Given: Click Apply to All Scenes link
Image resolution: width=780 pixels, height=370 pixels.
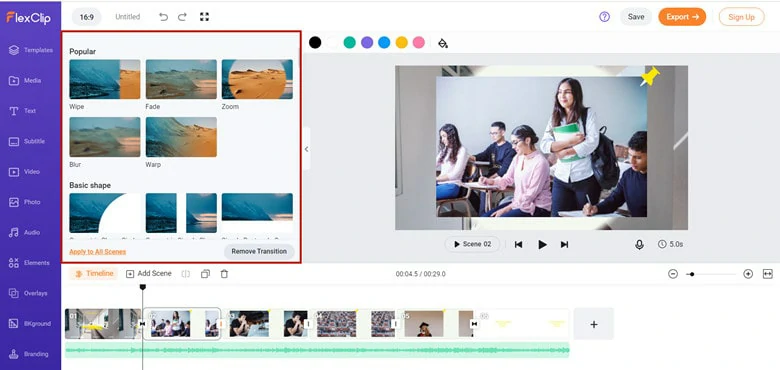Looking at the screenshot, I should click(98, 252).
